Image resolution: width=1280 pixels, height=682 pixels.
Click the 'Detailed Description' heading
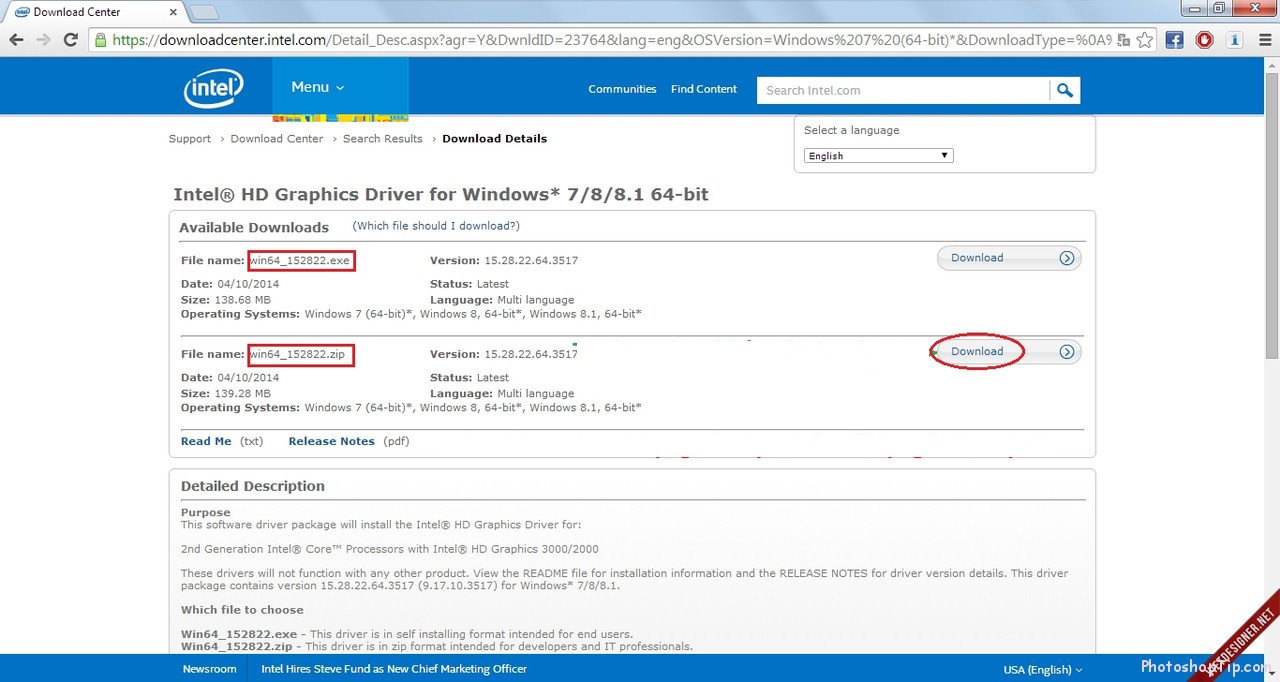point(253,486)
